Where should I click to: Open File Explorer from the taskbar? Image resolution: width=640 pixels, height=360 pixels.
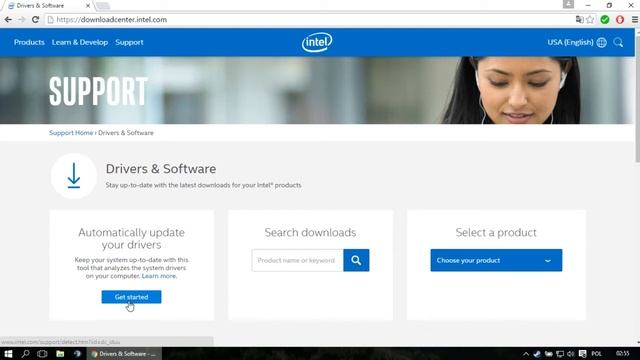coord(60,353)
